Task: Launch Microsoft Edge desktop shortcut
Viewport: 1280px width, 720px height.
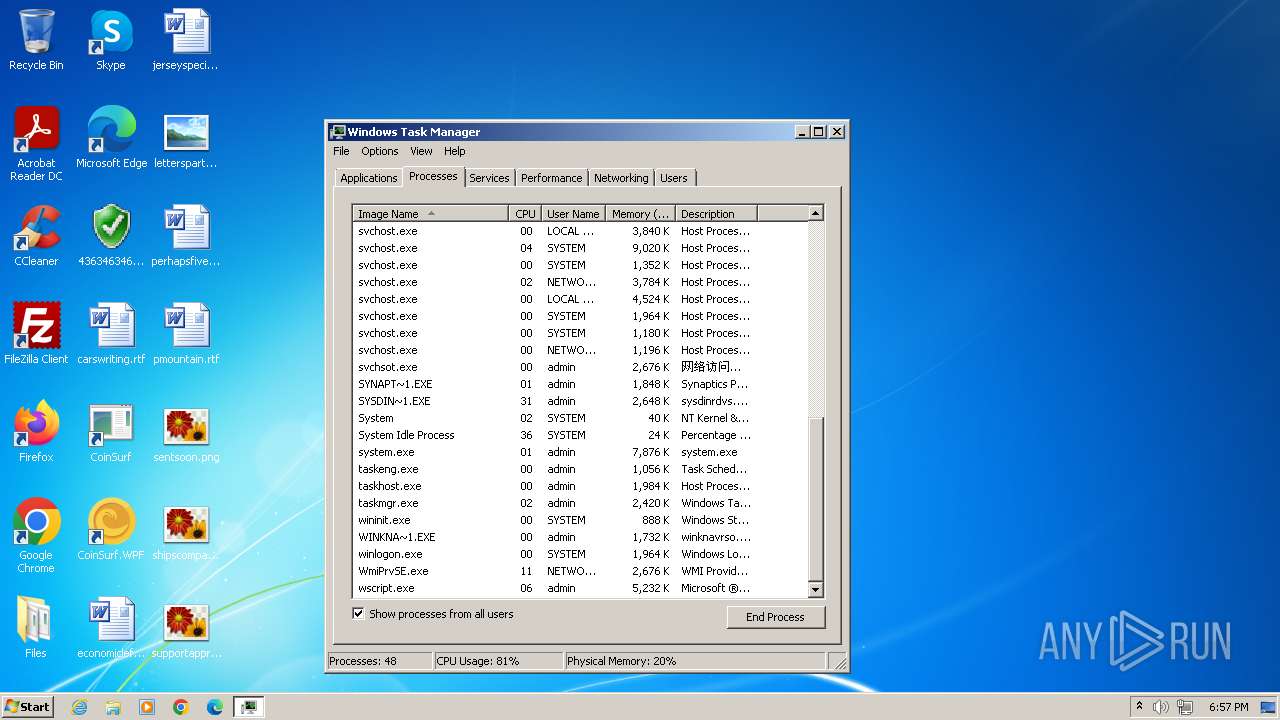Action: point(111,137)
